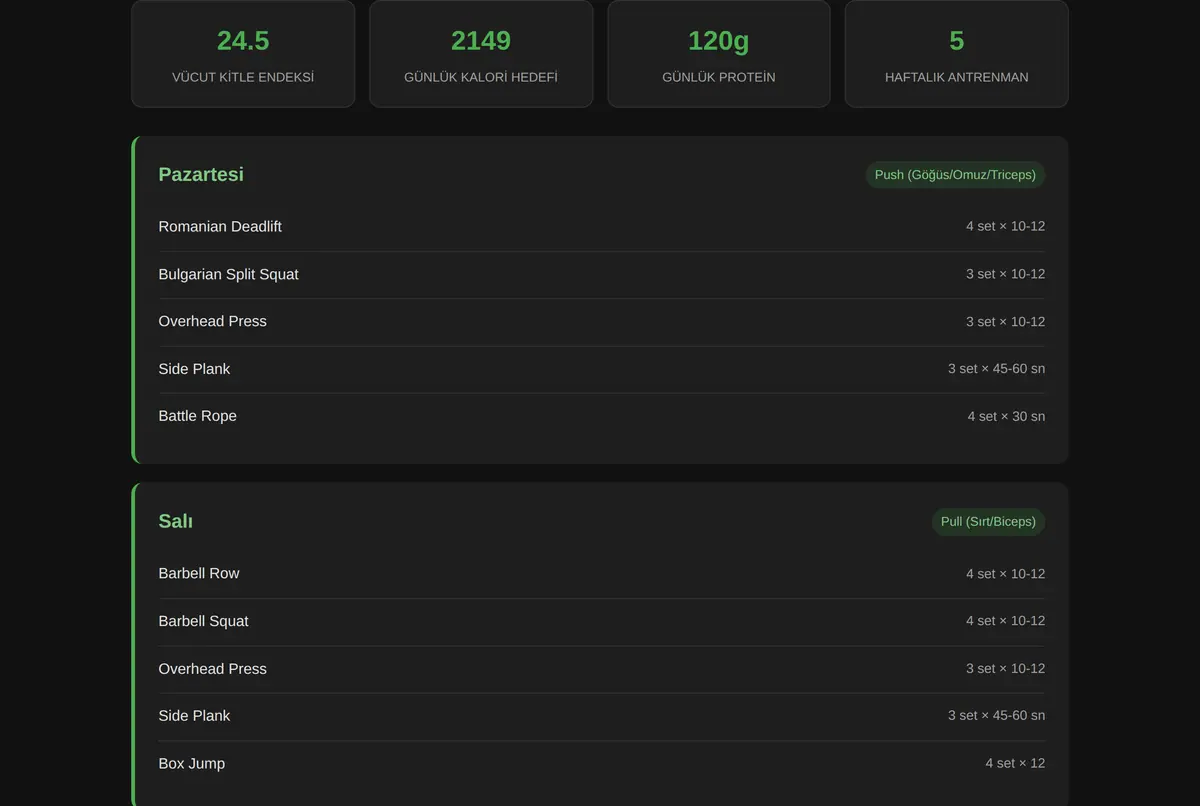Click the Romanian Deadlift exercise name
1200x806 pixels.
[220, 227]
